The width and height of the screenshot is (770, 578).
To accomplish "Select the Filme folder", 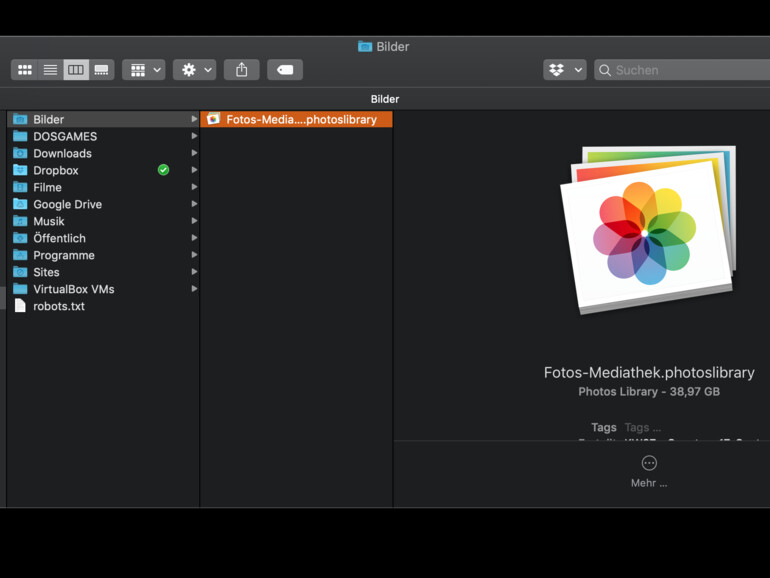I will tap(103, 187).
